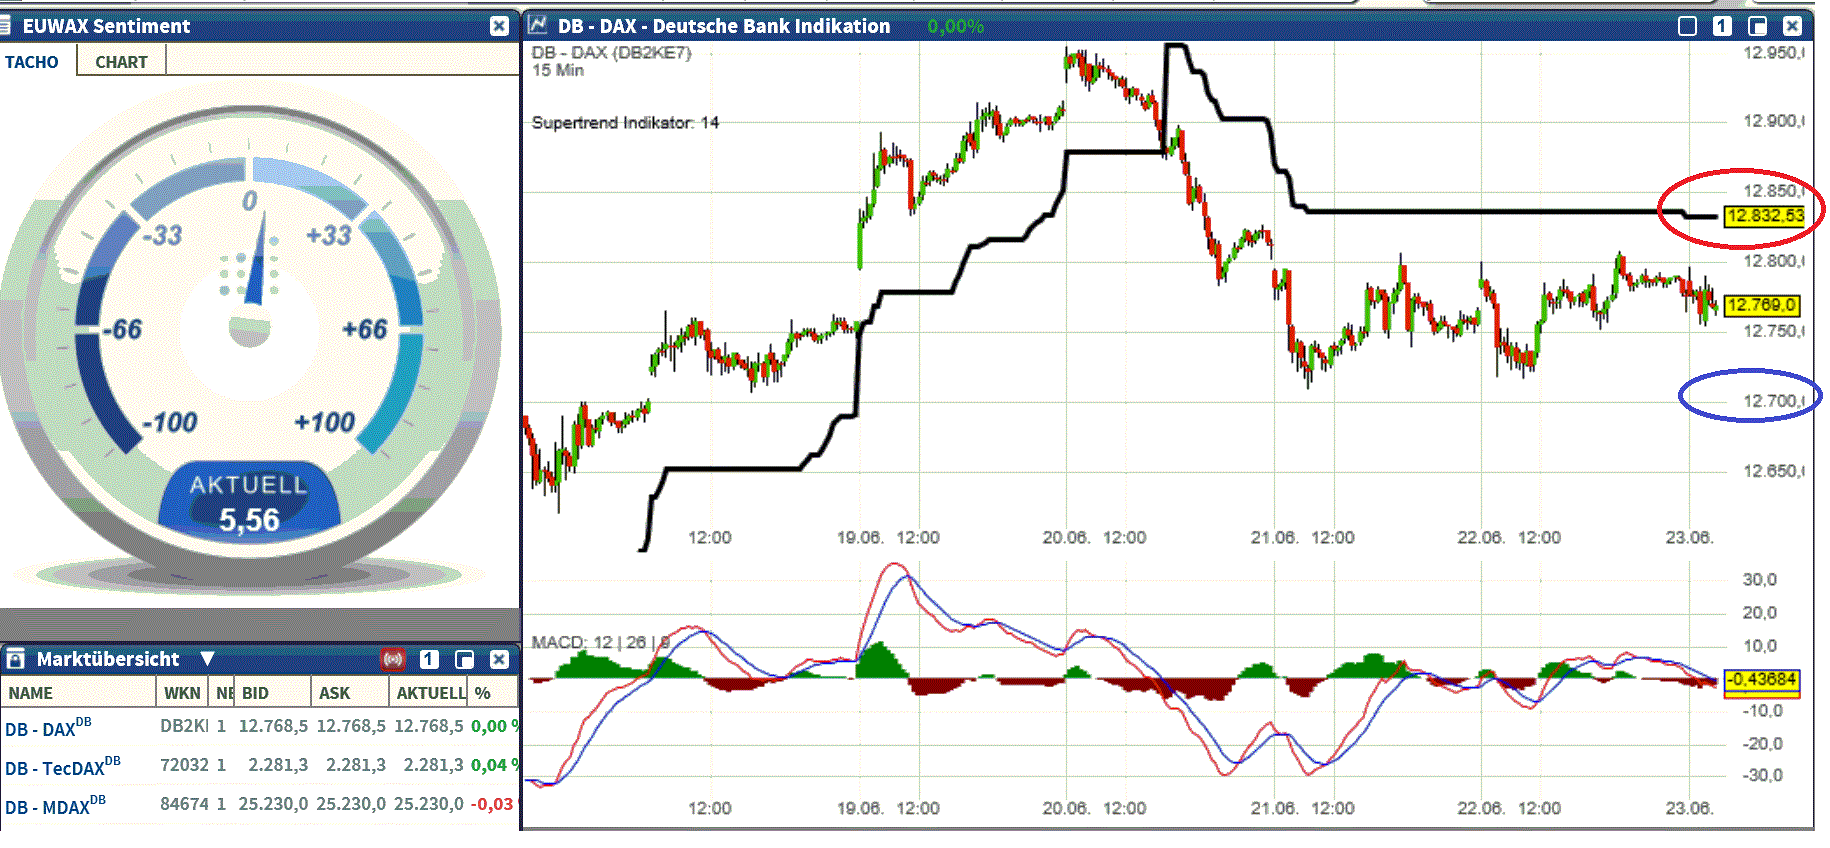Click the 0,00% change in chart title
1830x848 pixels.
[955, 26]
